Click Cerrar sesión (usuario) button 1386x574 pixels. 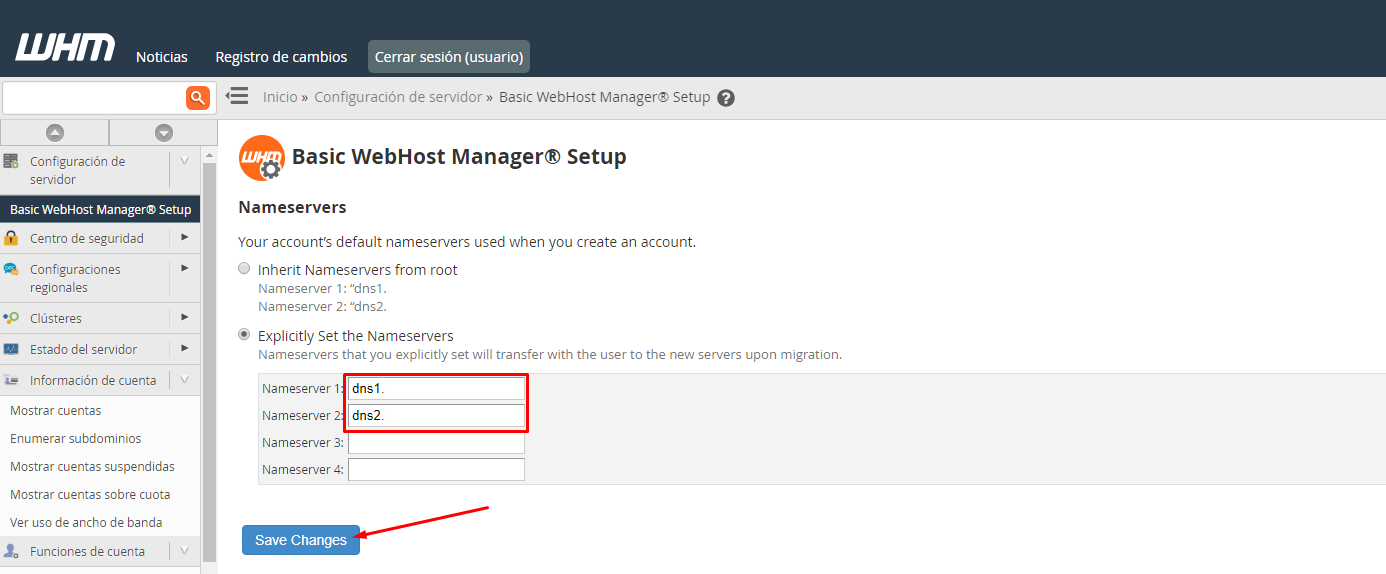tap(448, 57)
